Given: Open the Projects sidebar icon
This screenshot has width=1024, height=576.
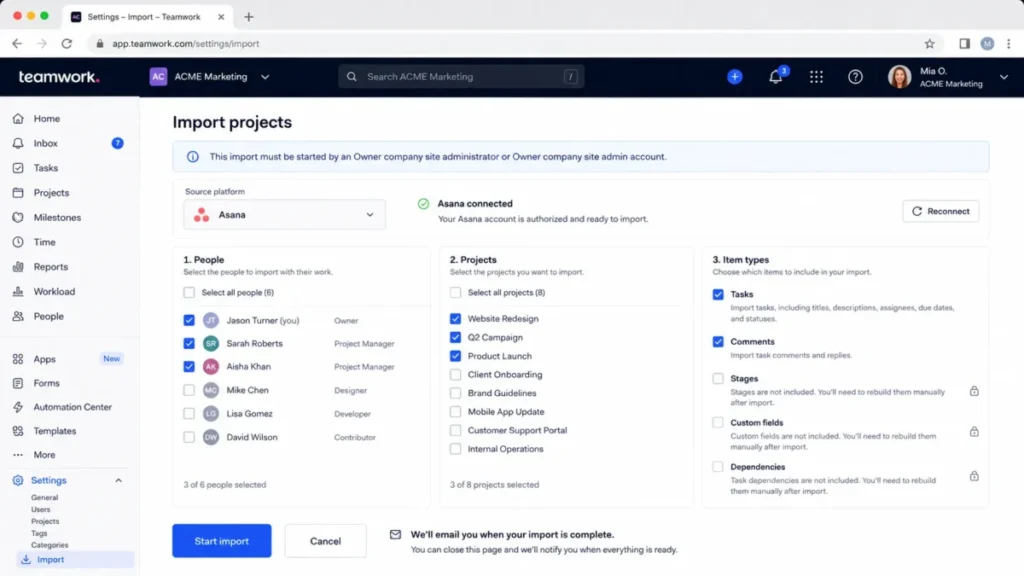Looking at the screenshot, I should pyautogui.click(x=18, y=193).
